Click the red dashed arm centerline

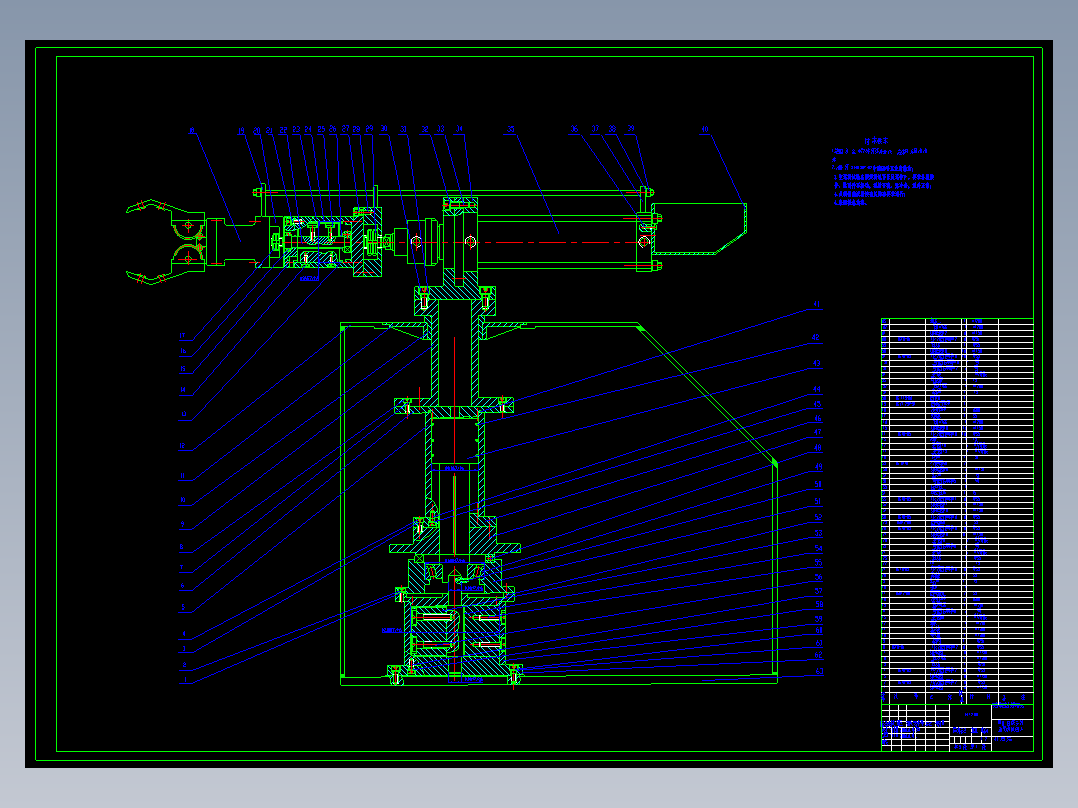click(522, 242)
